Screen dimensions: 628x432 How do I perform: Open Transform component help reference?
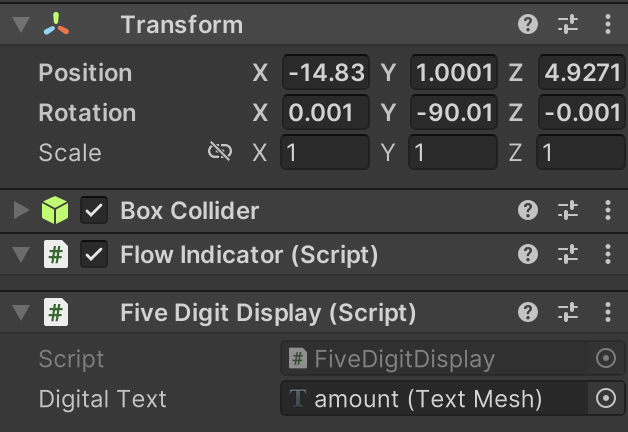click(528, 25)
